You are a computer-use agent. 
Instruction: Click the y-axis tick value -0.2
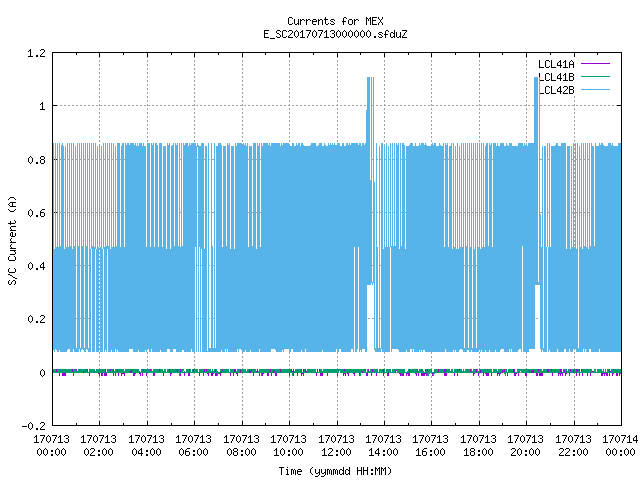[33, 426]
